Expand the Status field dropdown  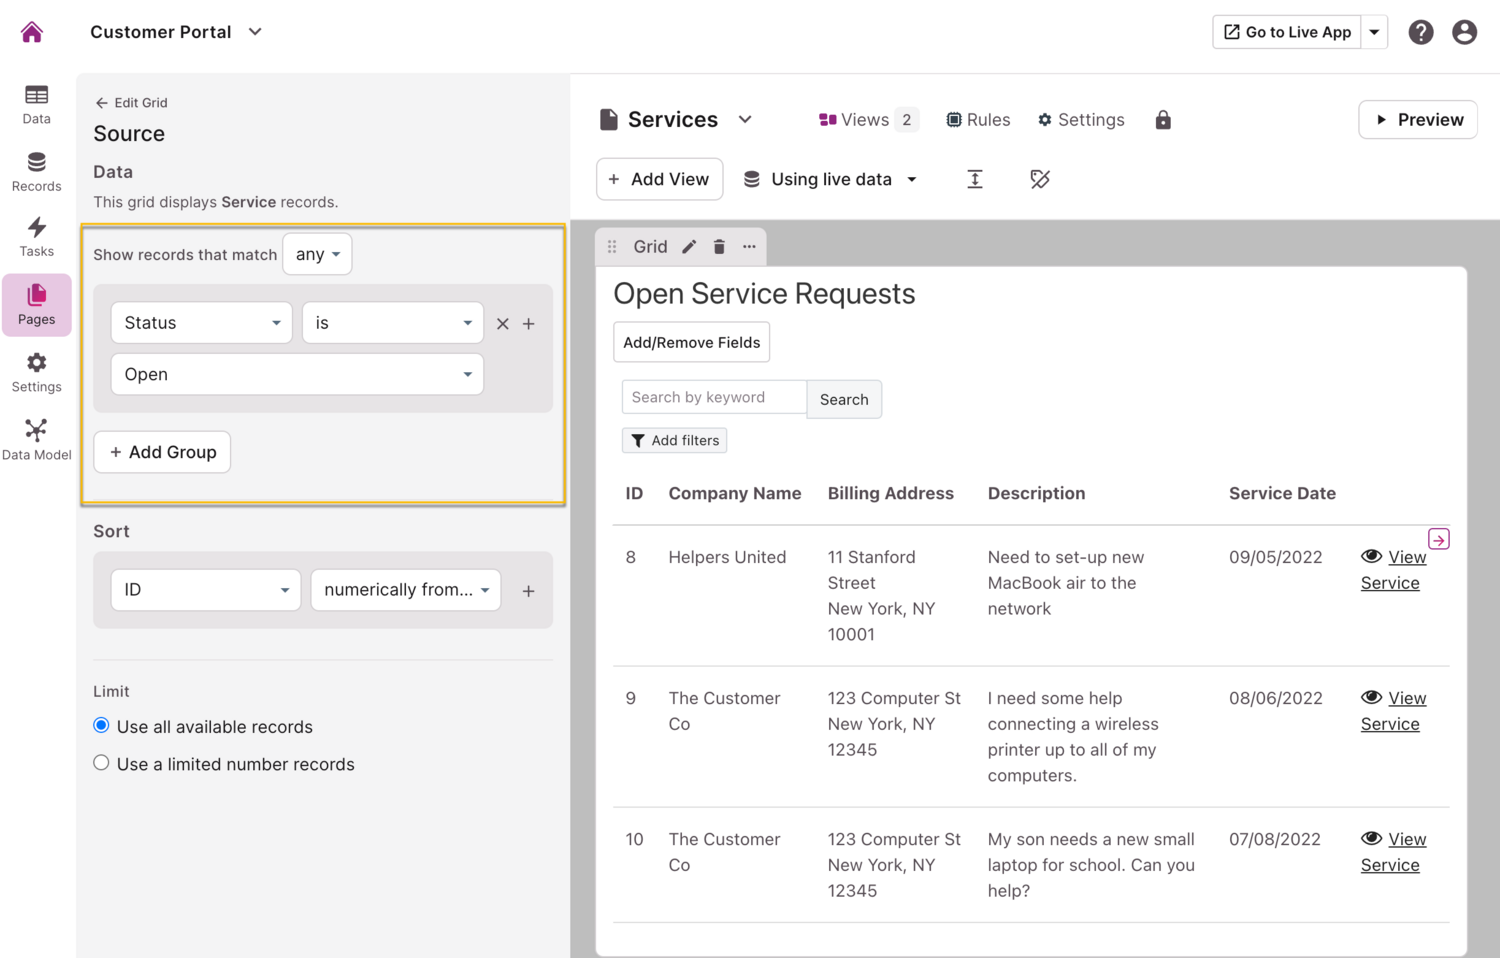(201, 323)
